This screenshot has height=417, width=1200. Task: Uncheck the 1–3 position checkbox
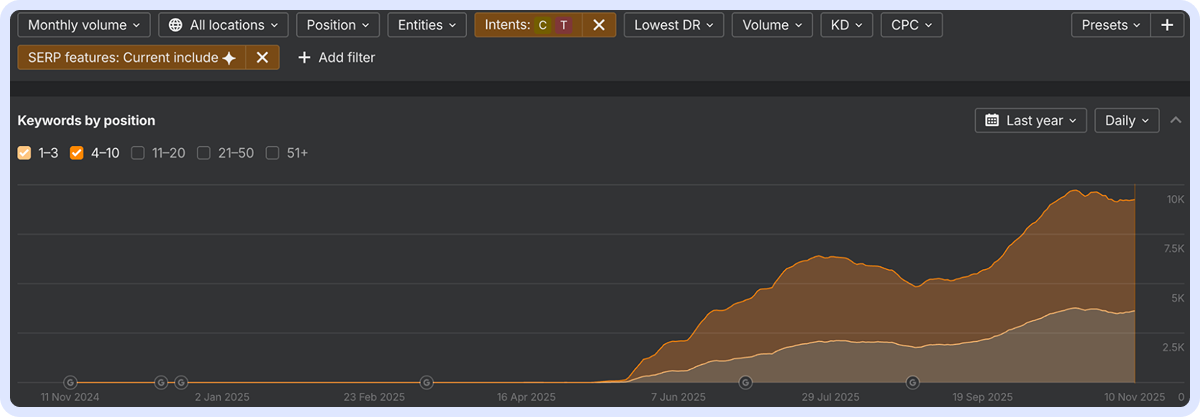pos(25,153)
